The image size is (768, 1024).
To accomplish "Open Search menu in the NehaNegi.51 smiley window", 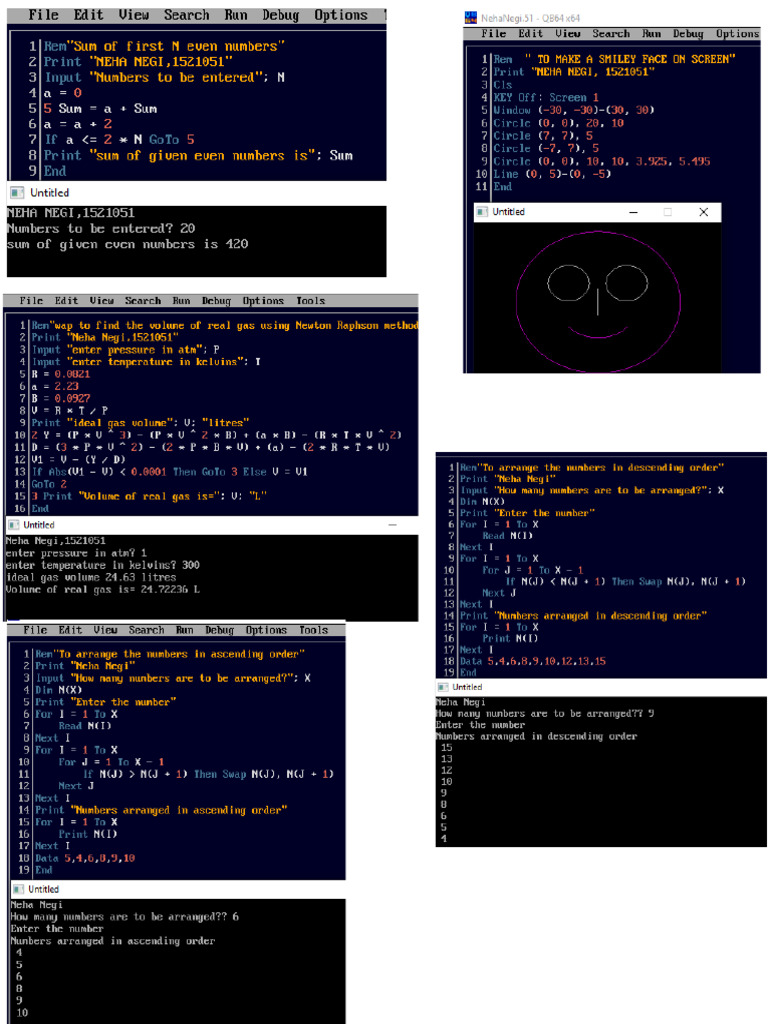I will pos(611,33).
